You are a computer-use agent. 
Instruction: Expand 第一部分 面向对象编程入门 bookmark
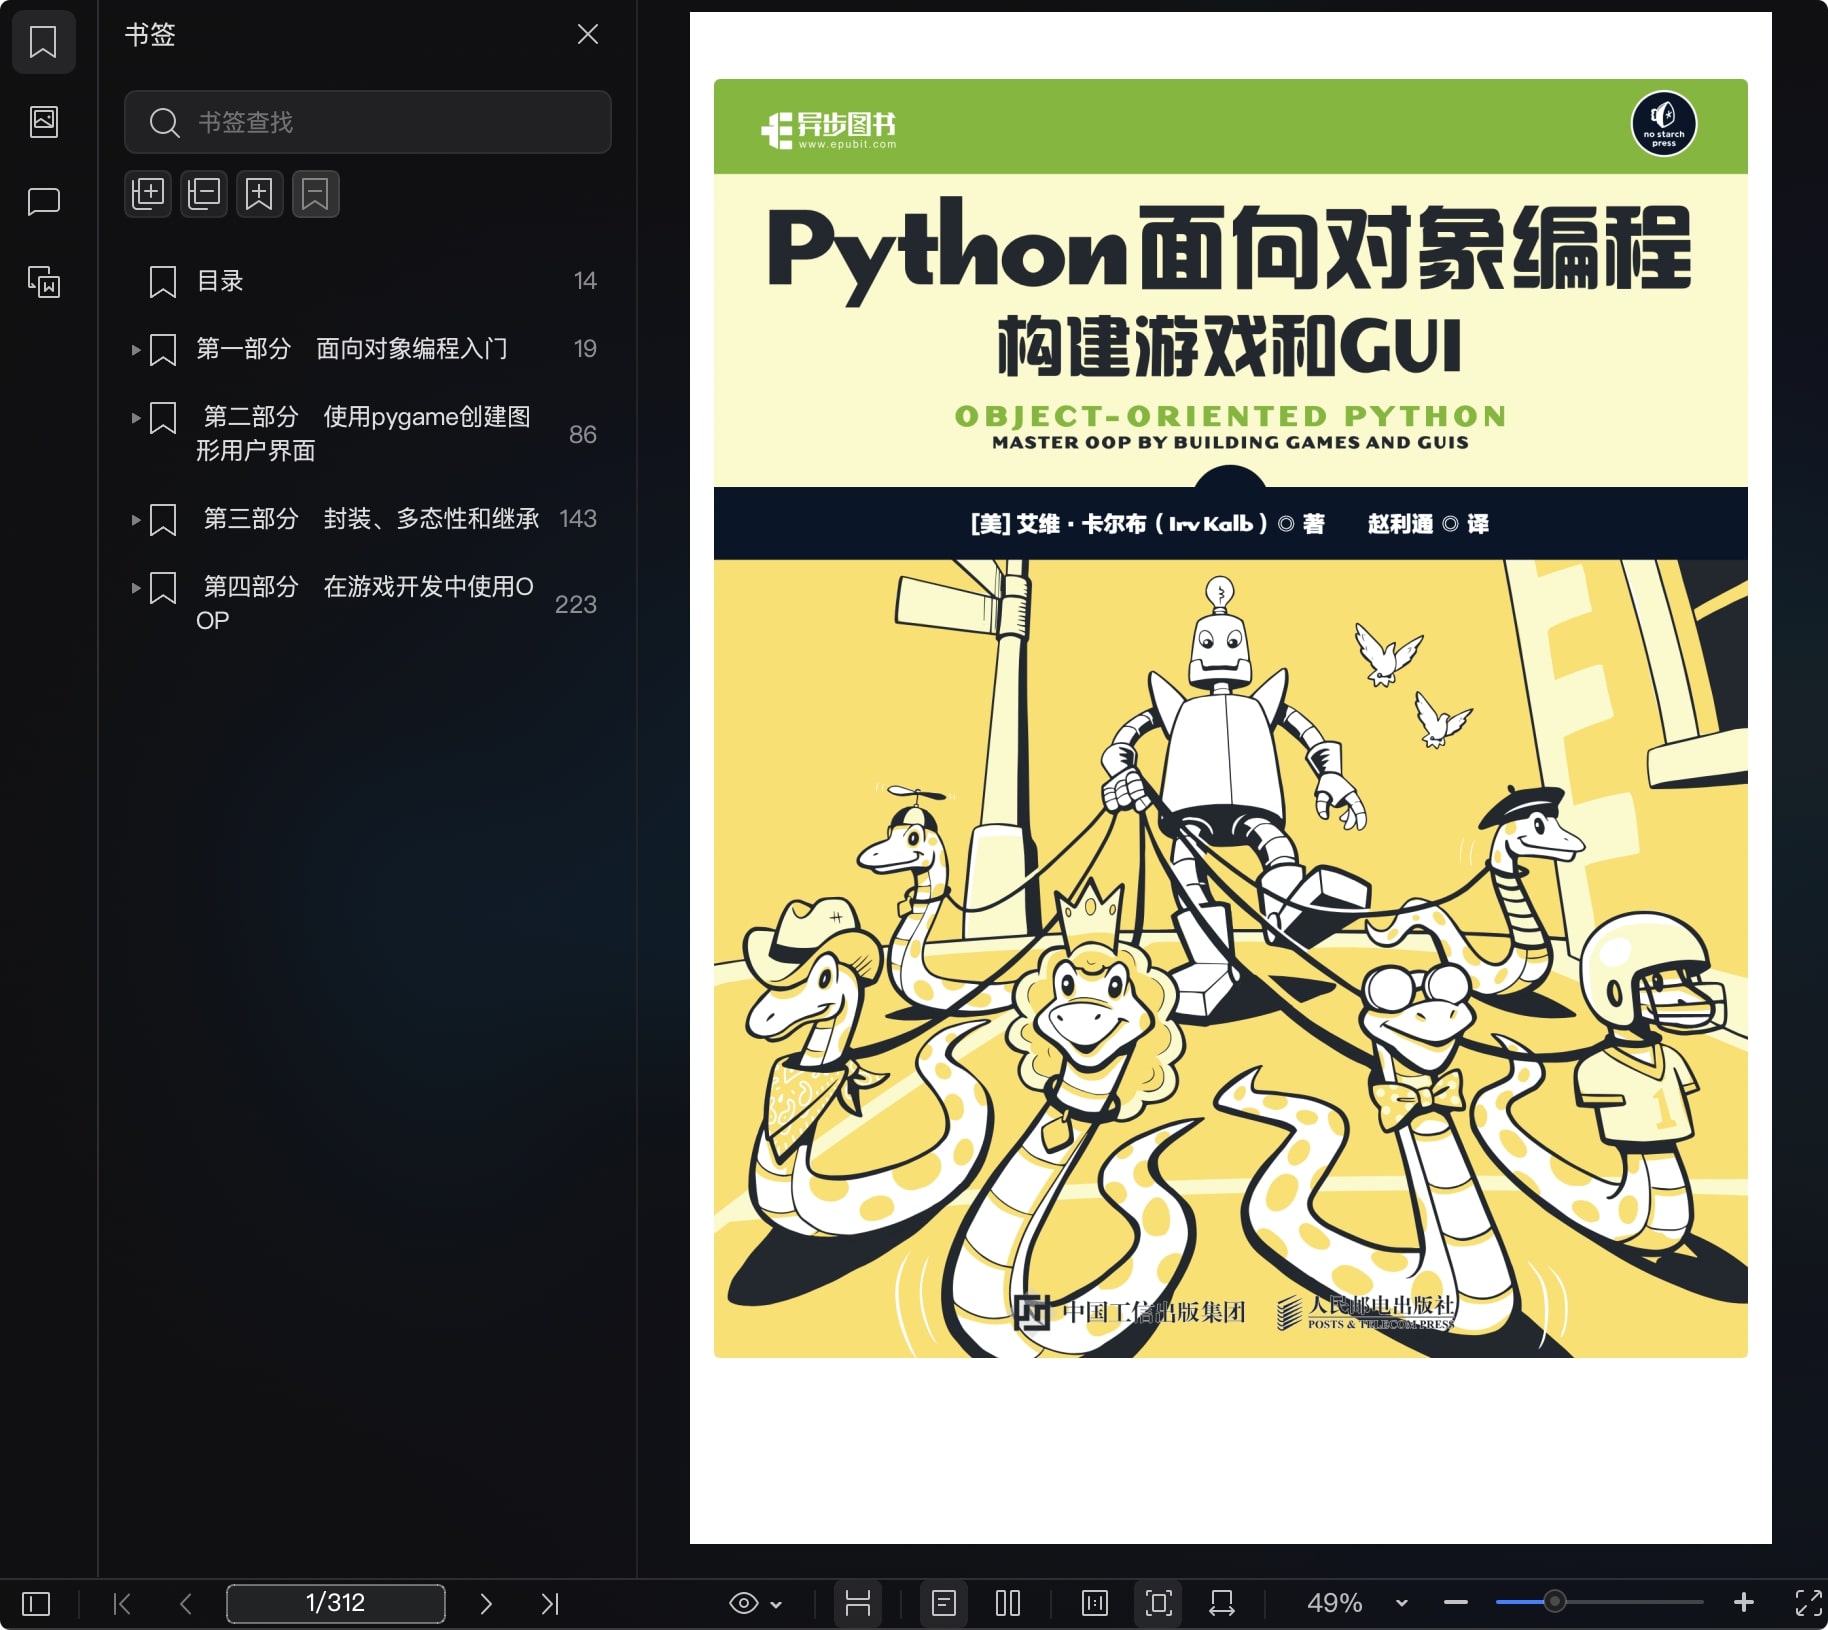coord(136,350)
